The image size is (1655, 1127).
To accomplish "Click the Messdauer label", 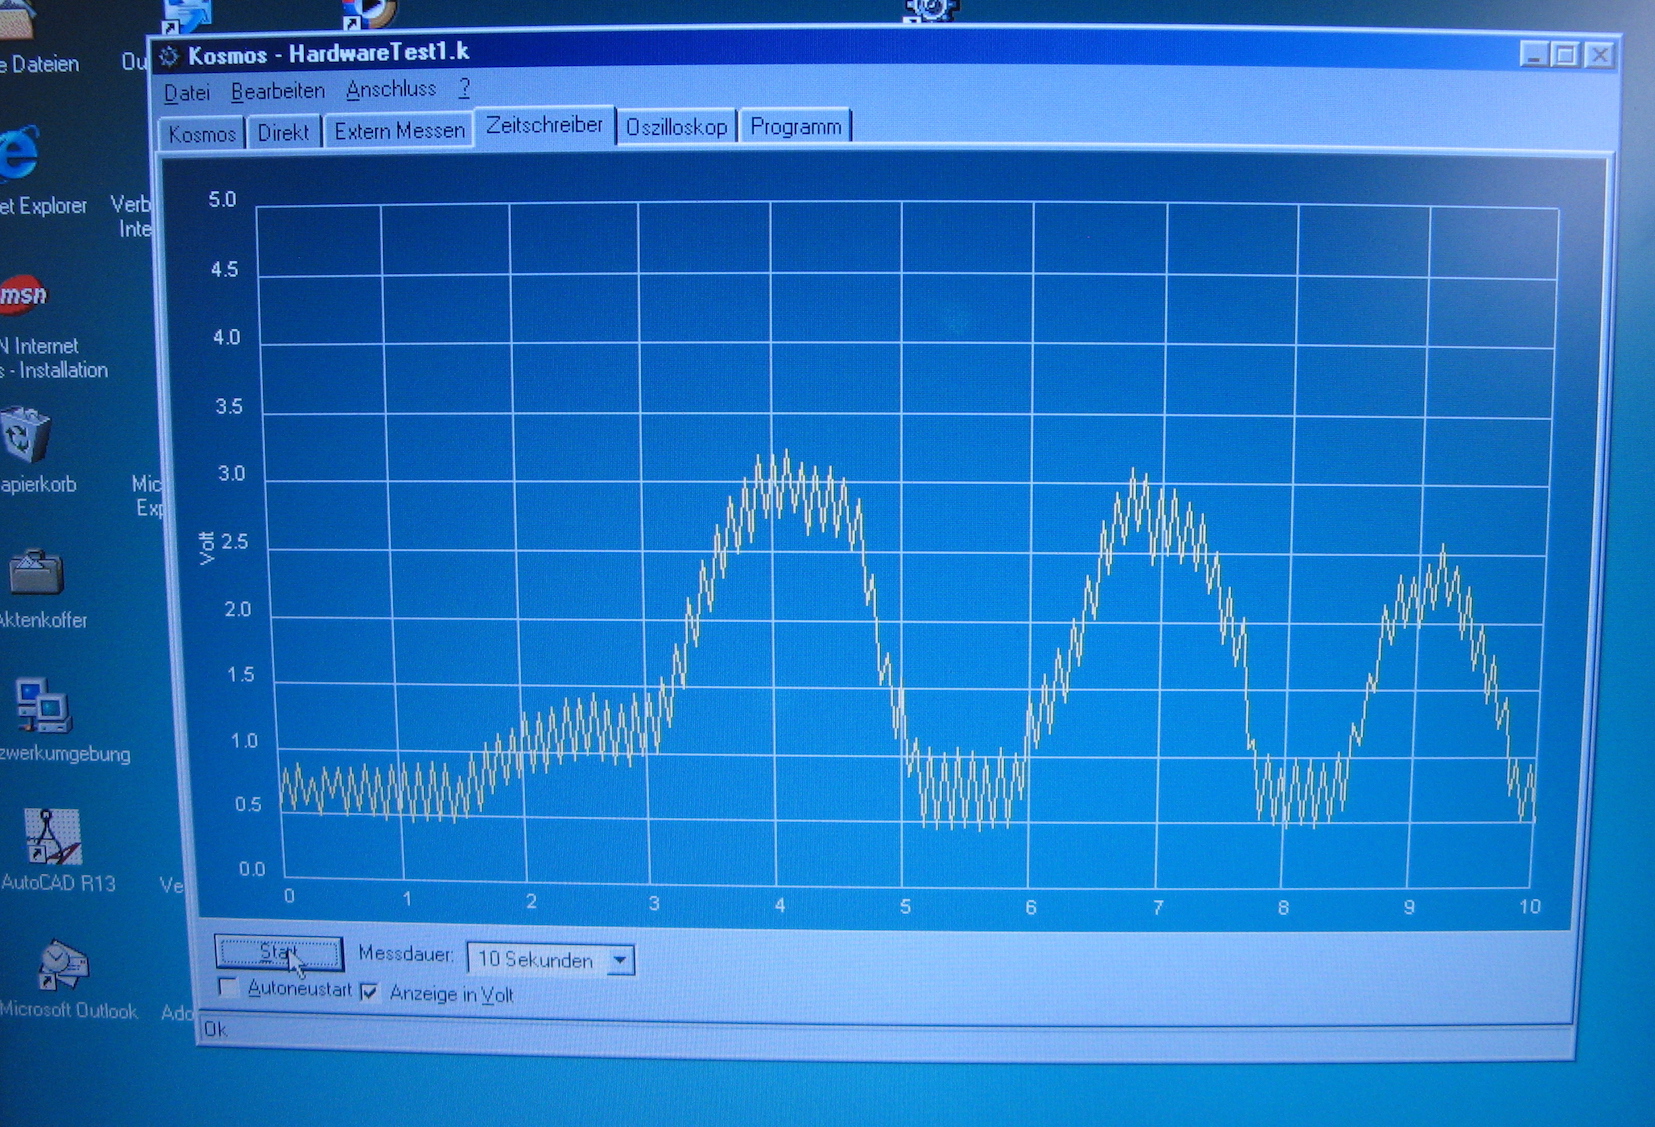I will 406,954.
